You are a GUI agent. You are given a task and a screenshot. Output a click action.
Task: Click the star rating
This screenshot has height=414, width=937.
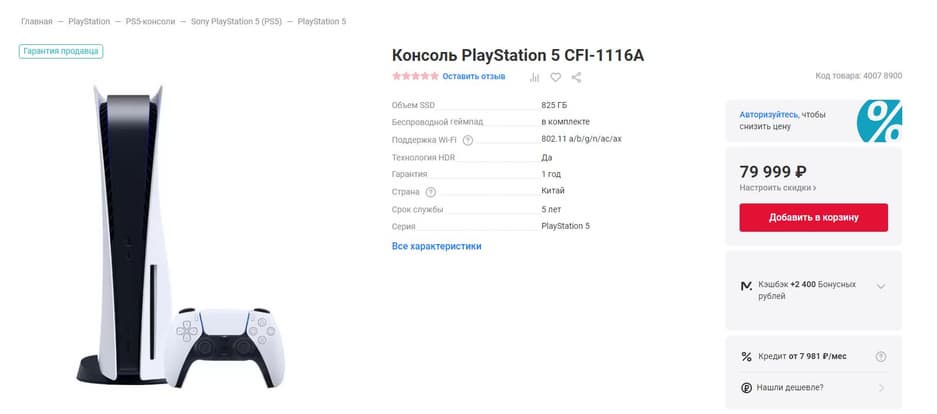[x=414, y=77]
